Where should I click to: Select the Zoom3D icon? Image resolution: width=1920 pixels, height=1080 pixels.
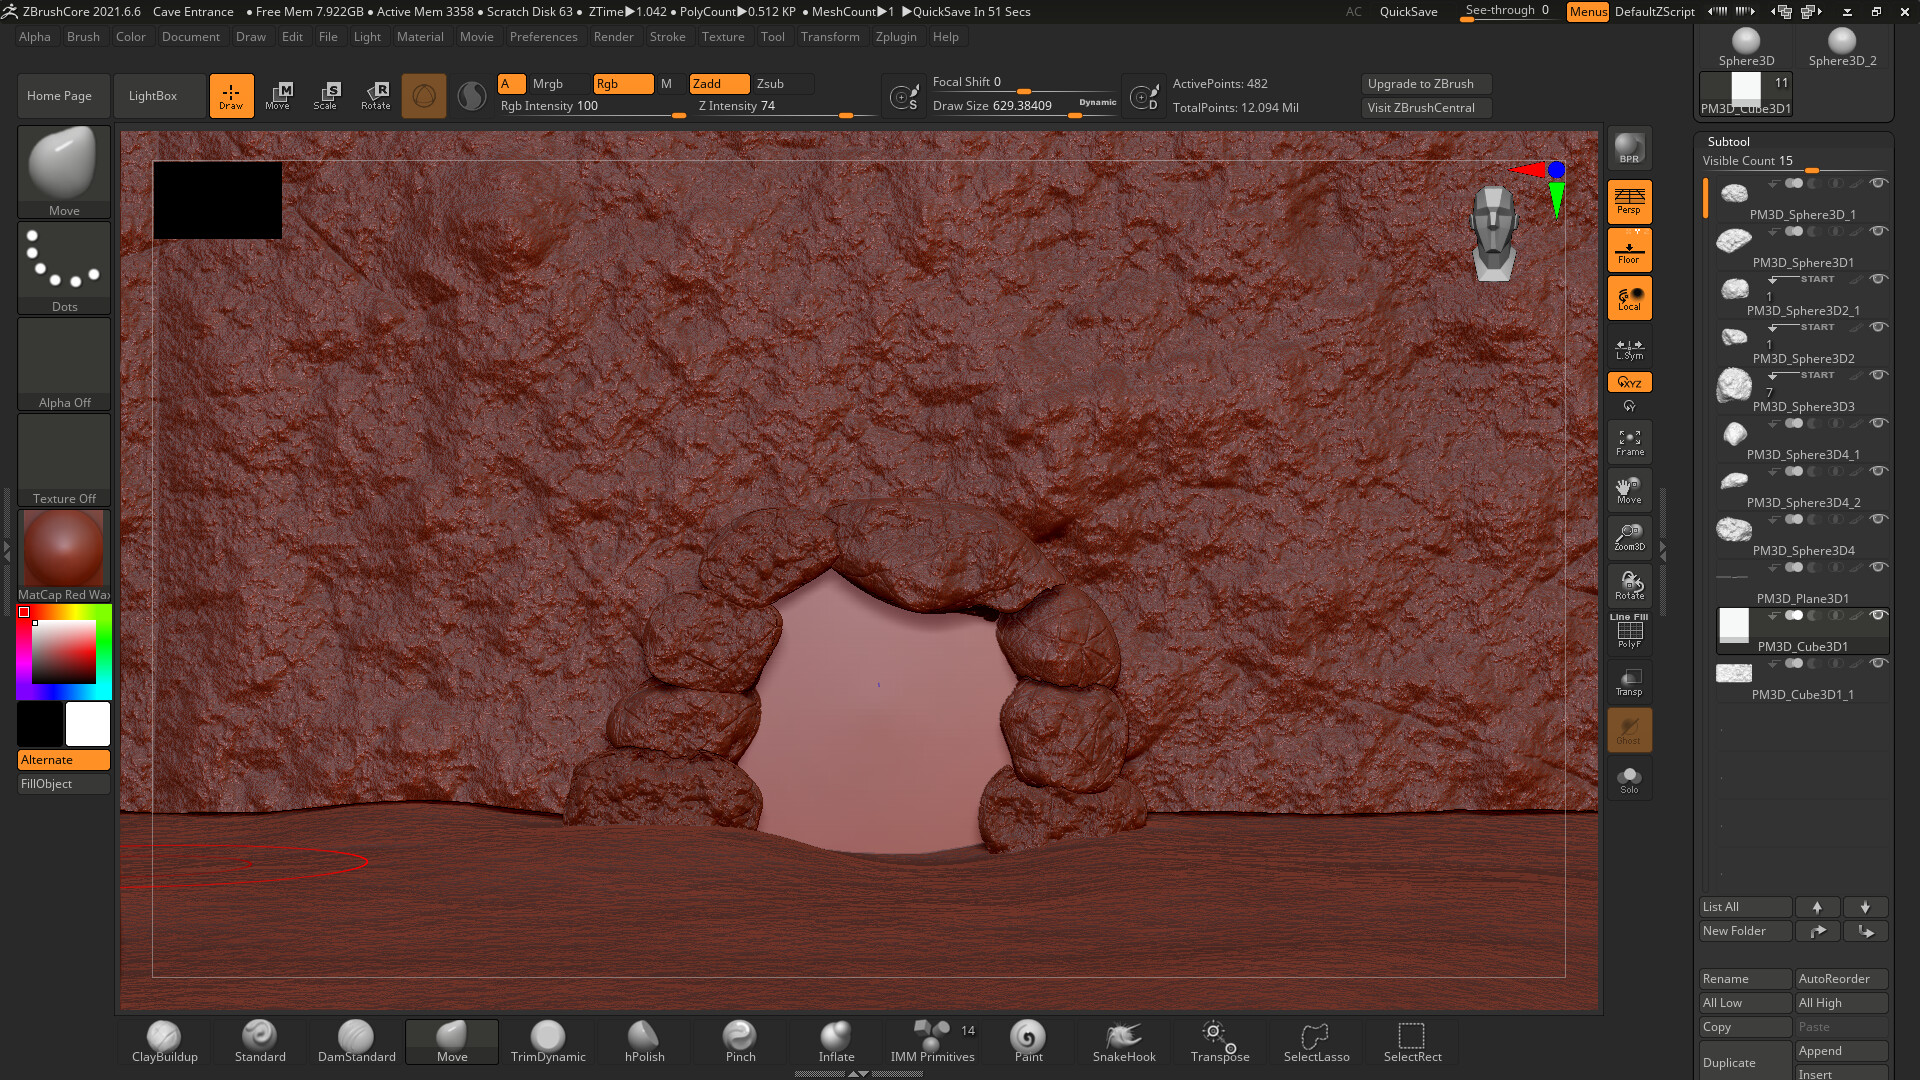pos(1629,537)
